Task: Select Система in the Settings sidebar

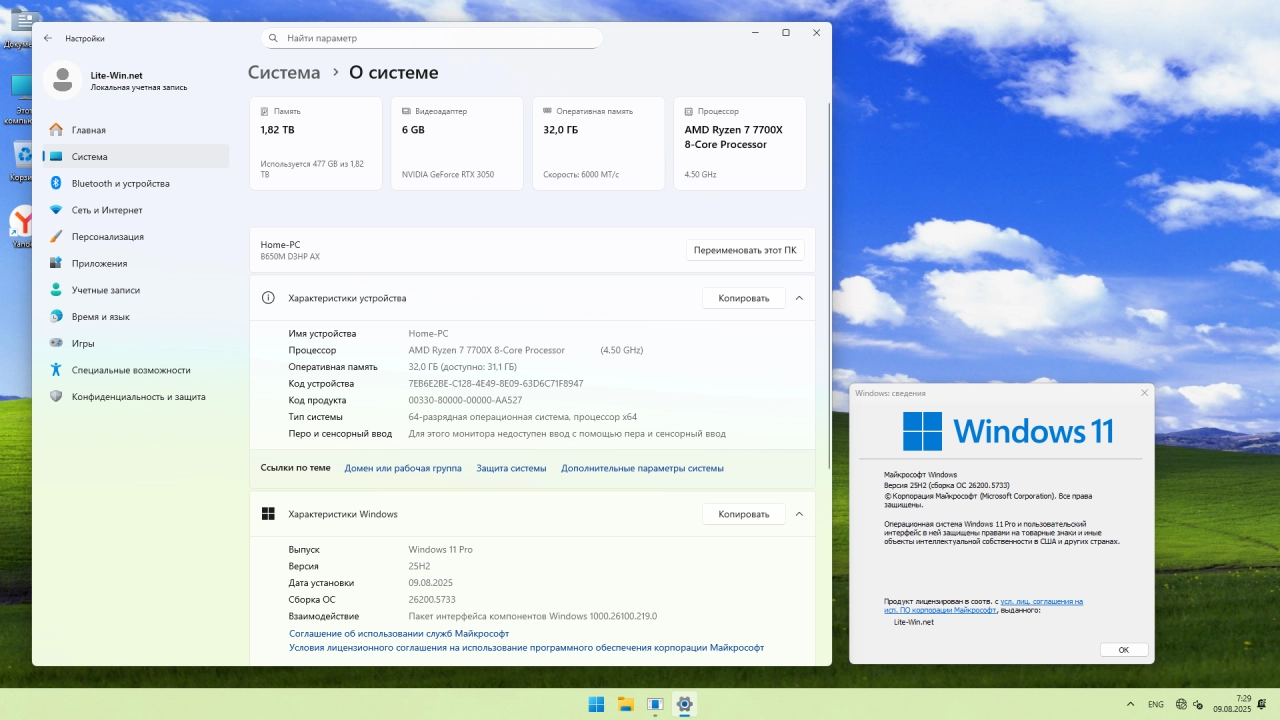Action: pyautogui.click(x=136, y=156)
